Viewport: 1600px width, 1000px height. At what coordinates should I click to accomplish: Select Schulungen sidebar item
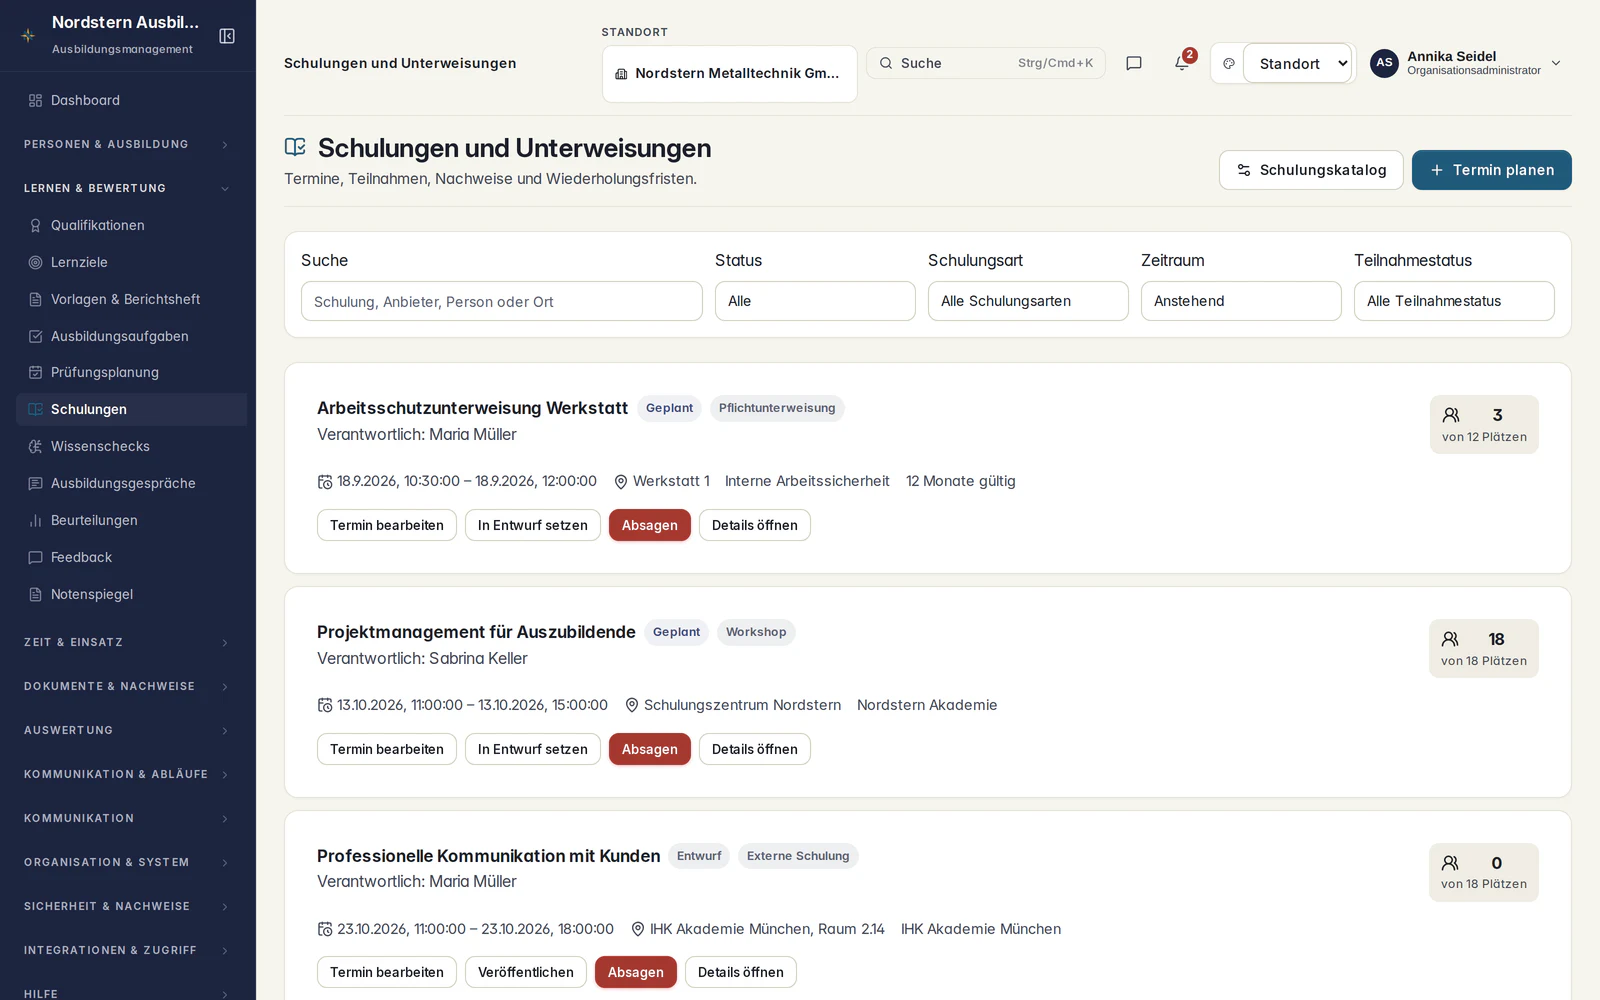coord(132,409)
